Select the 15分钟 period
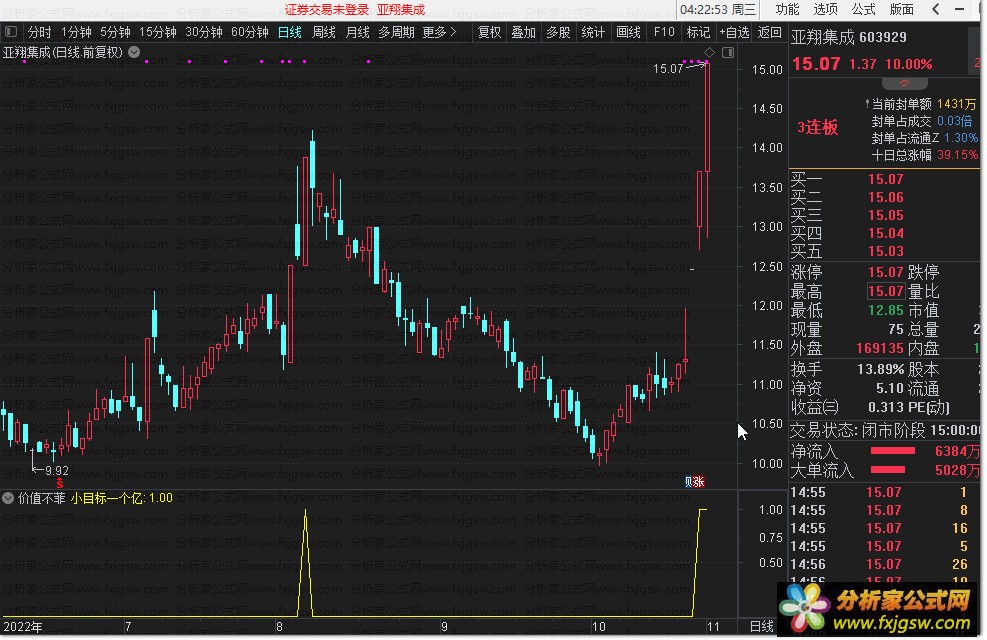The height and width of the screenshot is (640, 987). coord(157,32)
